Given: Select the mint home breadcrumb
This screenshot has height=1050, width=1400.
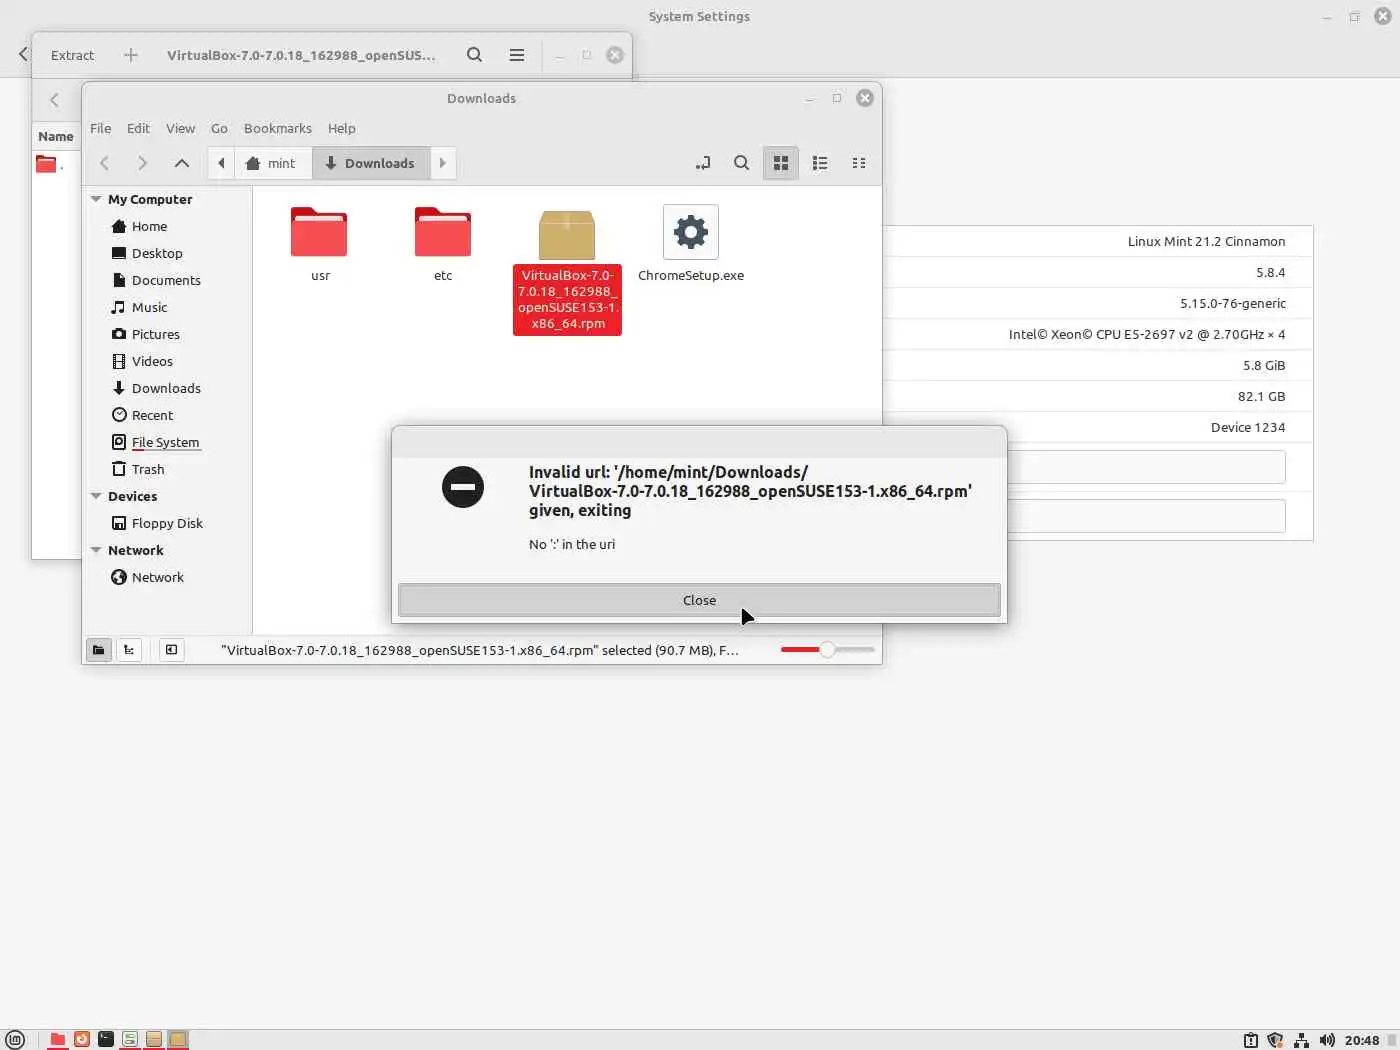Looking at the screenshot, I should coord(273,163).
